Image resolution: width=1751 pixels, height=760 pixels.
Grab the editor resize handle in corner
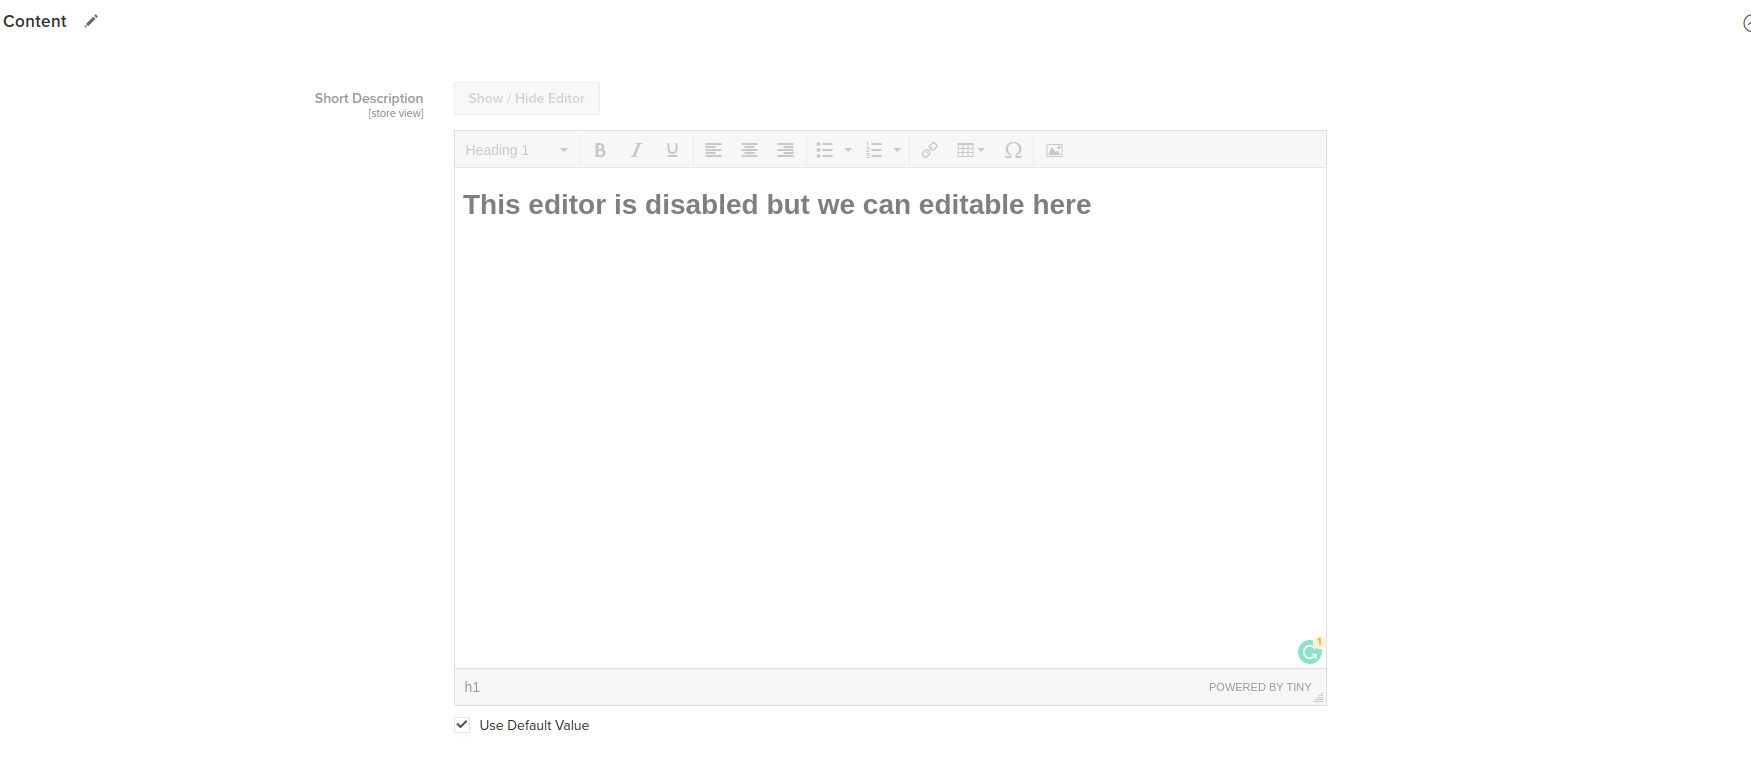[x=1318, y=697]
